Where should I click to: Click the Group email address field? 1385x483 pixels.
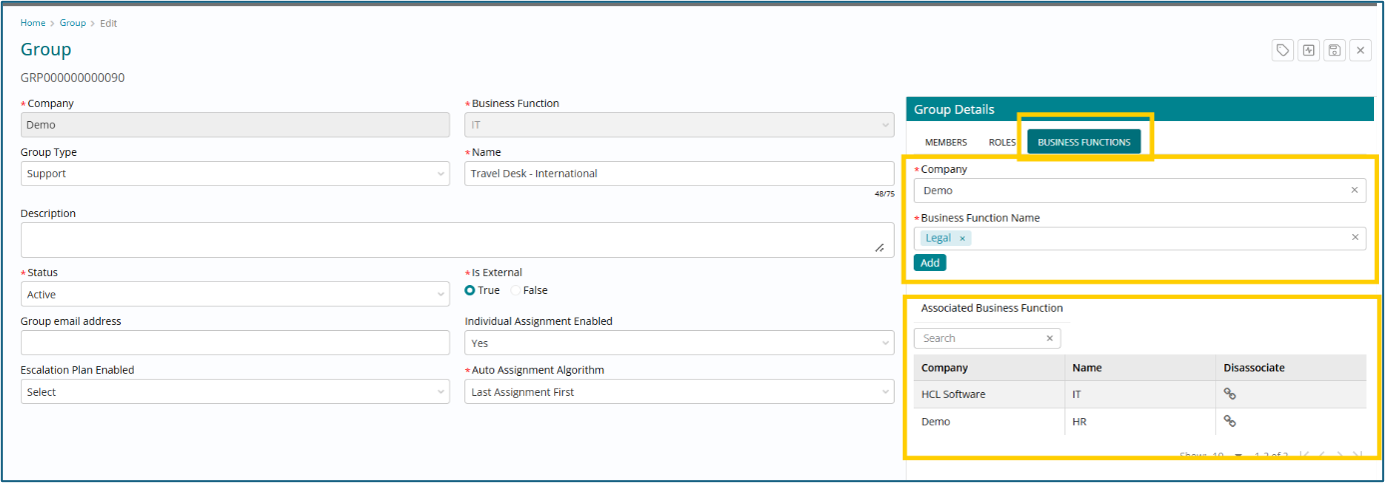(235, 343)
